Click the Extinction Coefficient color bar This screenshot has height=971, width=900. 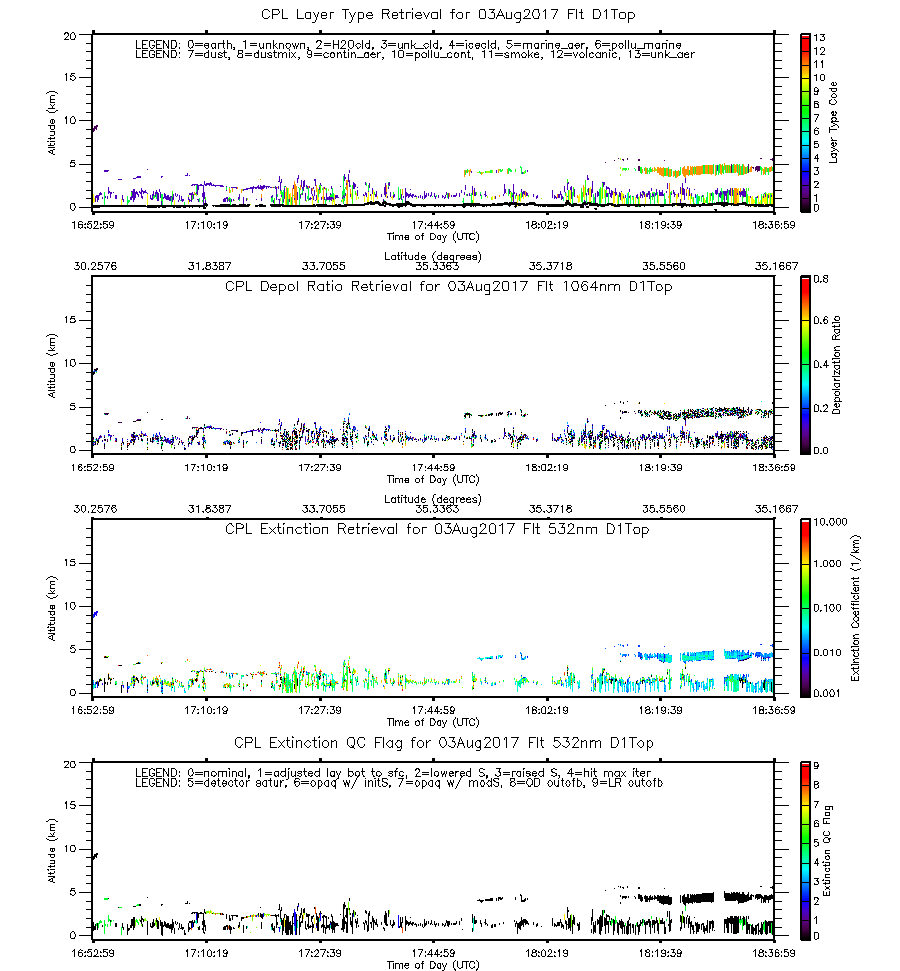[x=805, y=608]
